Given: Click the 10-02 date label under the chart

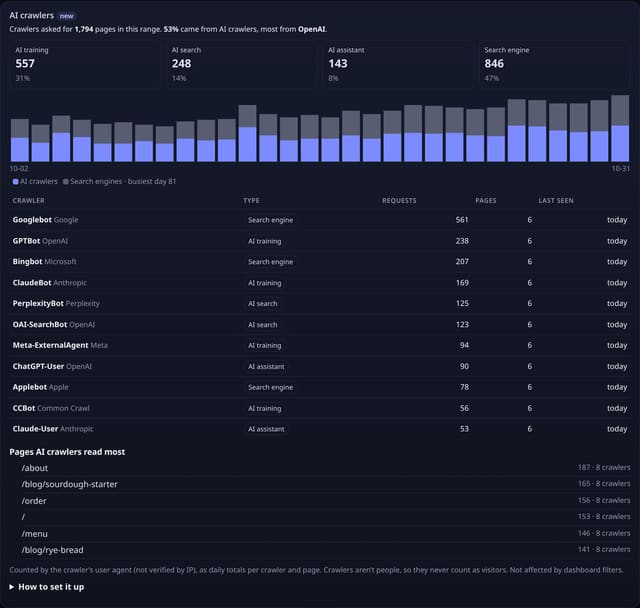Looking at the screenshot, I should pyautogui.click(x=19, y=169).
